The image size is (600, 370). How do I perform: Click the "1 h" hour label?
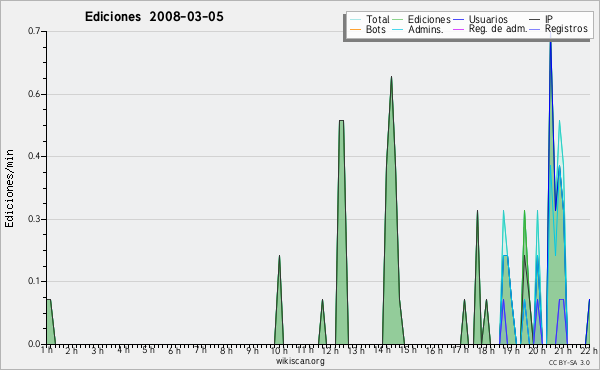(x=47, y=350)
